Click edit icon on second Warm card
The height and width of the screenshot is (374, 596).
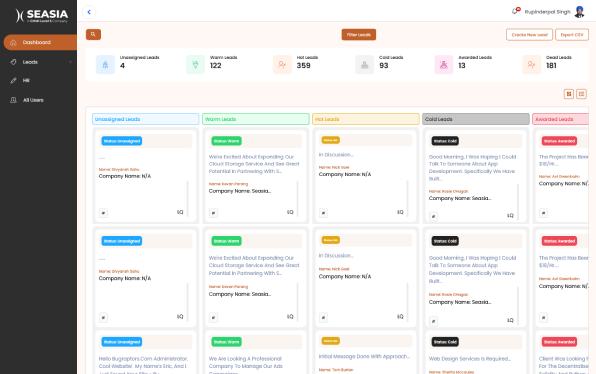click(213, 317)
